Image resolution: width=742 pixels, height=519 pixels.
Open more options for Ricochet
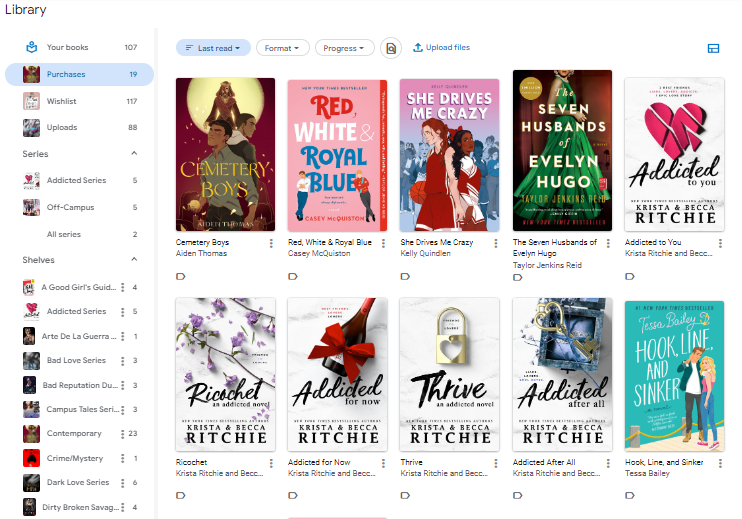coord(271,463)
